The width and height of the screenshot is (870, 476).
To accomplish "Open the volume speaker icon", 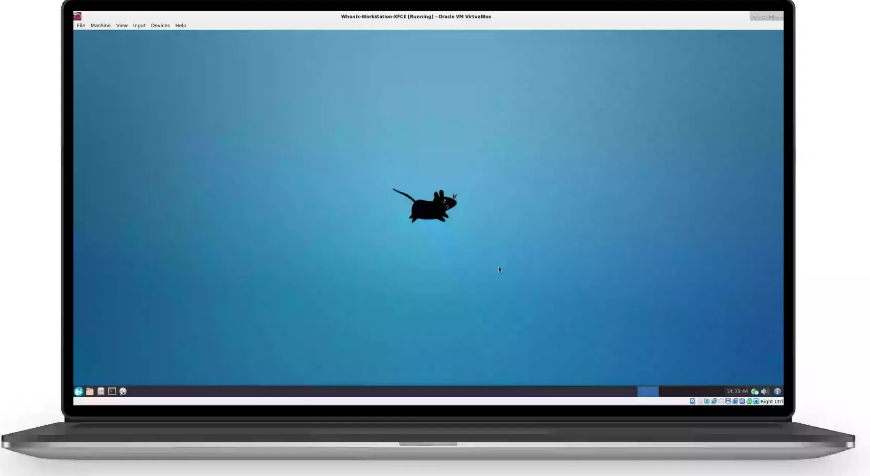I will point(765,391).
